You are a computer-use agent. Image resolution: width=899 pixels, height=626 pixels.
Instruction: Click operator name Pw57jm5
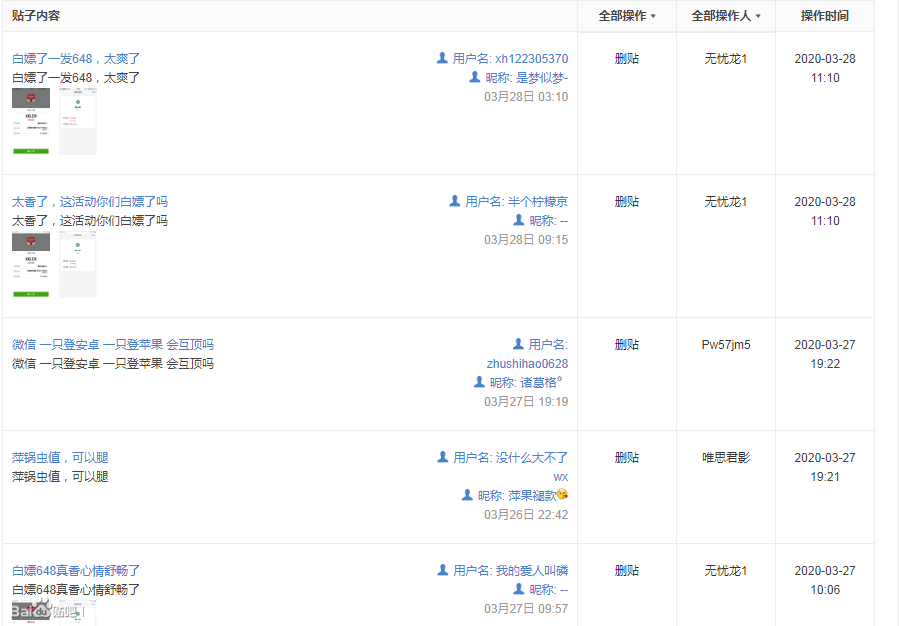coord(726,345)
